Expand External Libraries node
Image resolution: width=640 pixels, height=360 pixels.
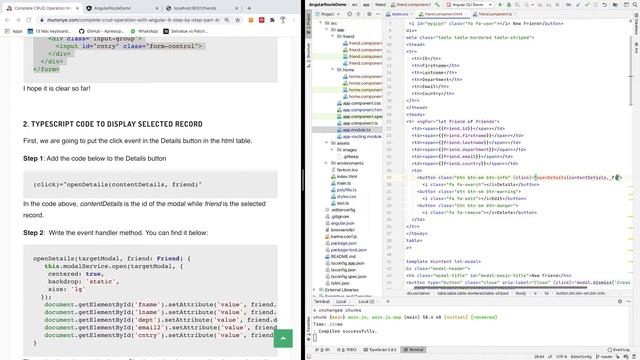coord(314,290)
